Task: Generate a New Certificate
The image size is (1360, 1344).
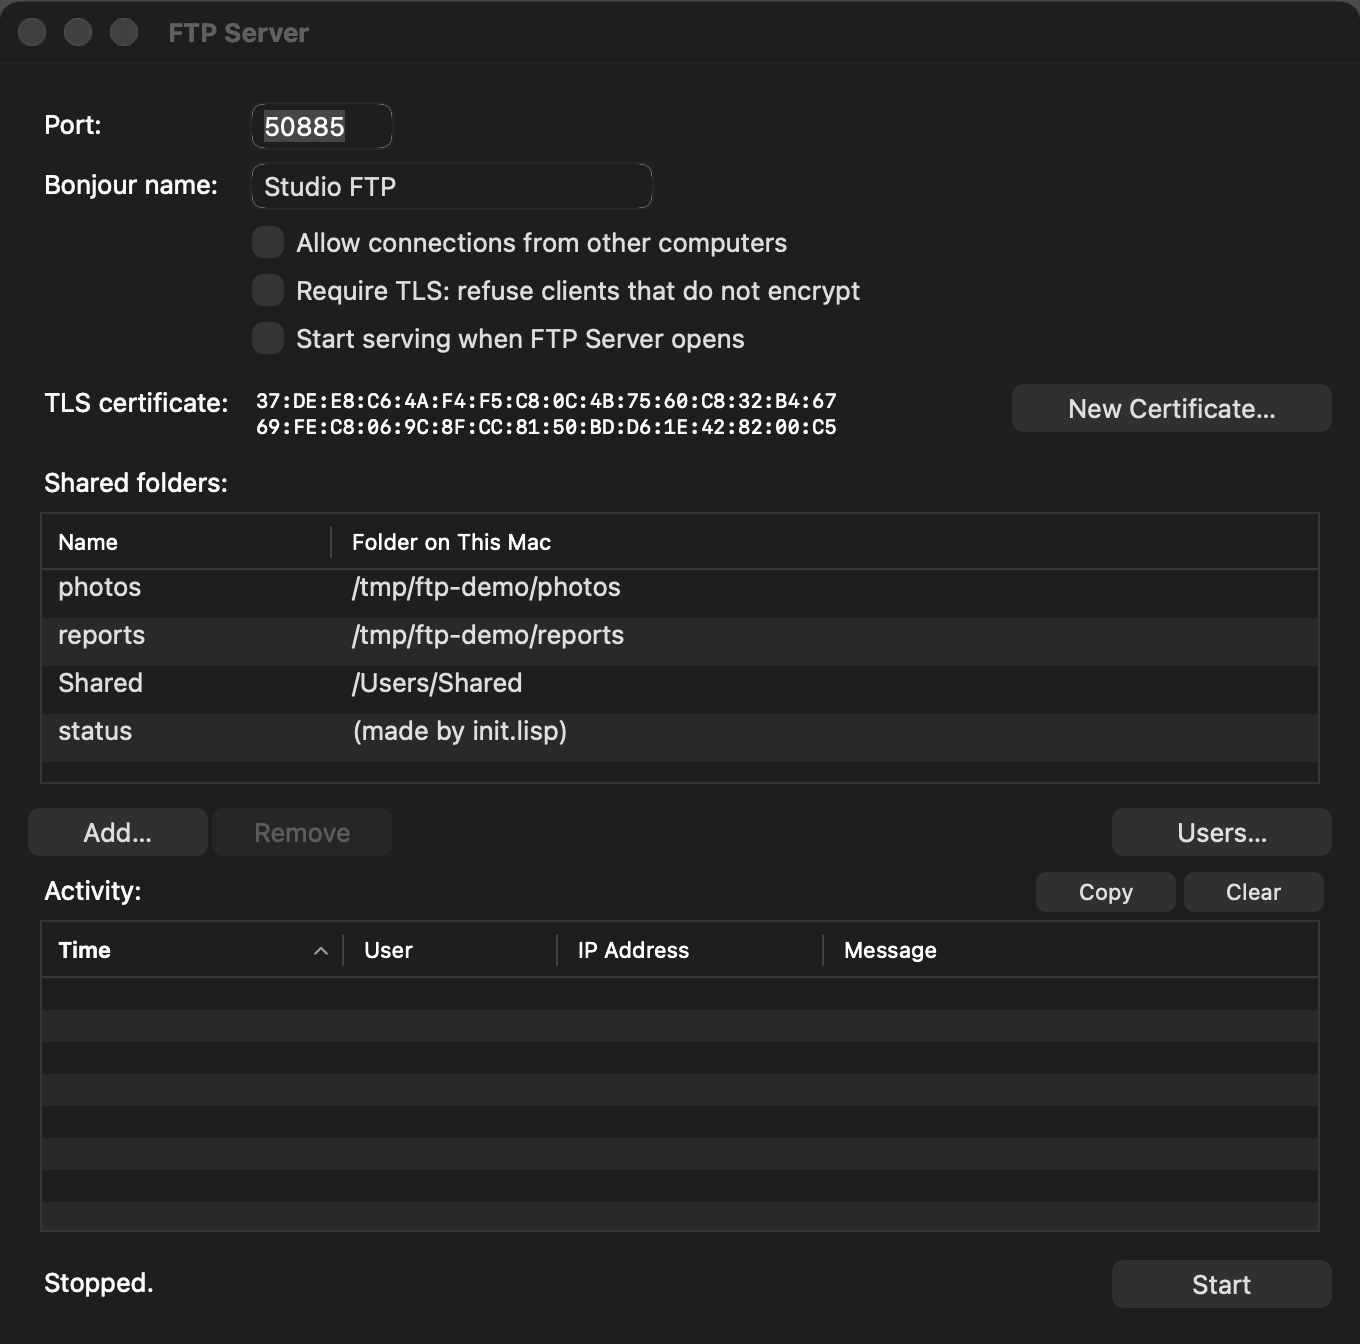Action: 1171,408
